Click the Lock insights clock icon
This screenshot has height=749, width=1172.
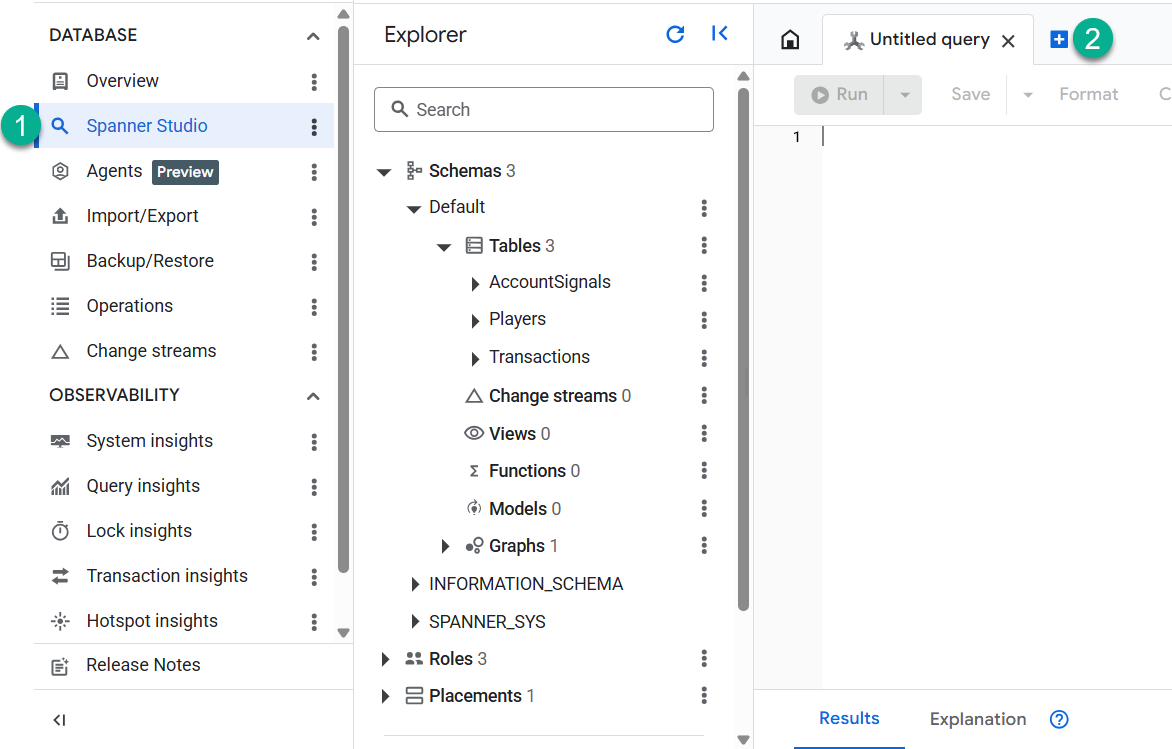pos(60,530)
